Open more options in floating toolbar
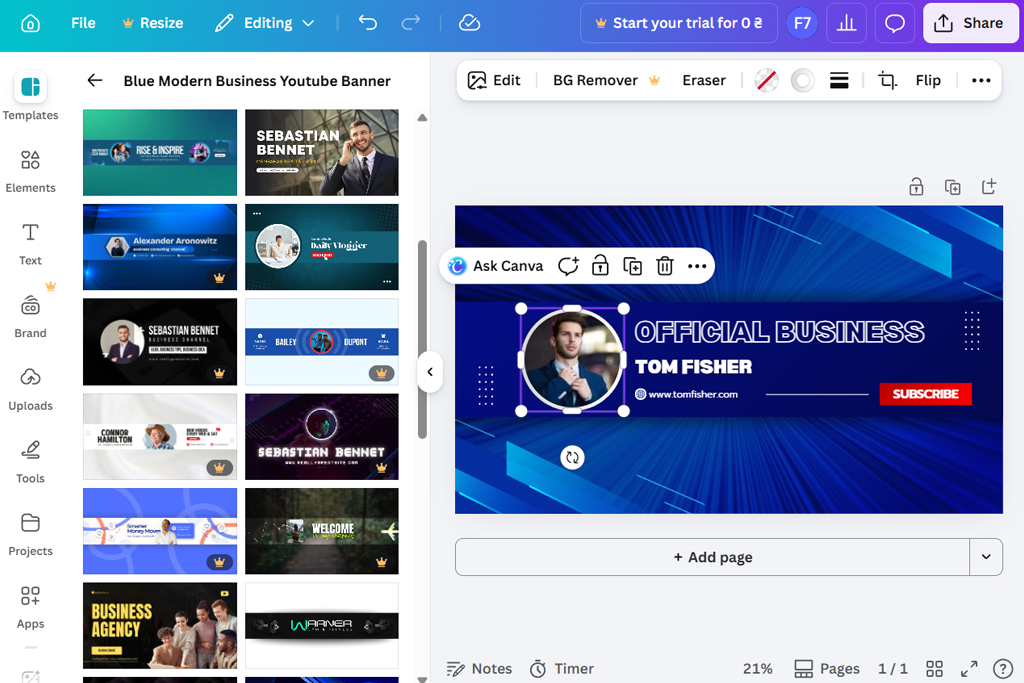 coord(697,266)
